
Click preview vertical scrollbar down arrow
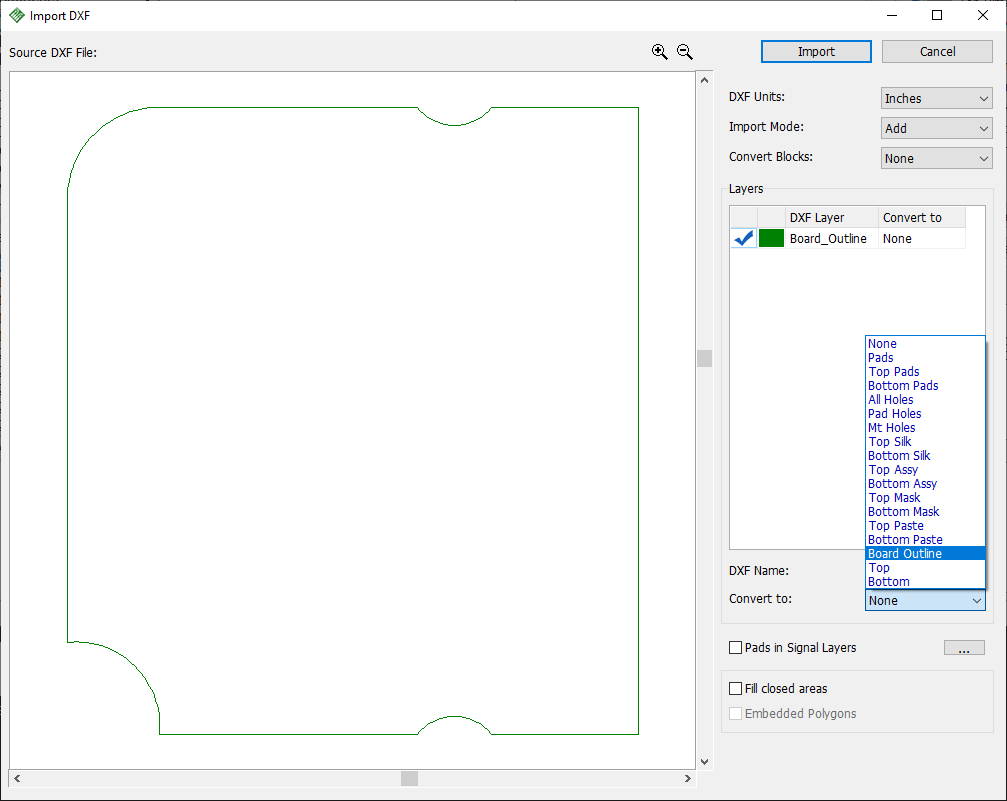705,762
